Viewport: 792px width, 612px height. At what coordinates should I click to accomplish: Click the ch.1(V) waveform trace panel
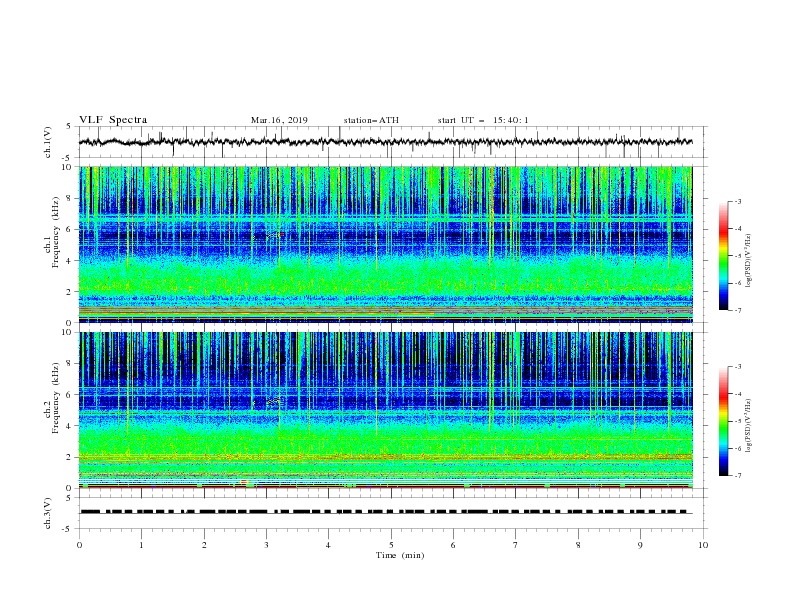(393, 142)
